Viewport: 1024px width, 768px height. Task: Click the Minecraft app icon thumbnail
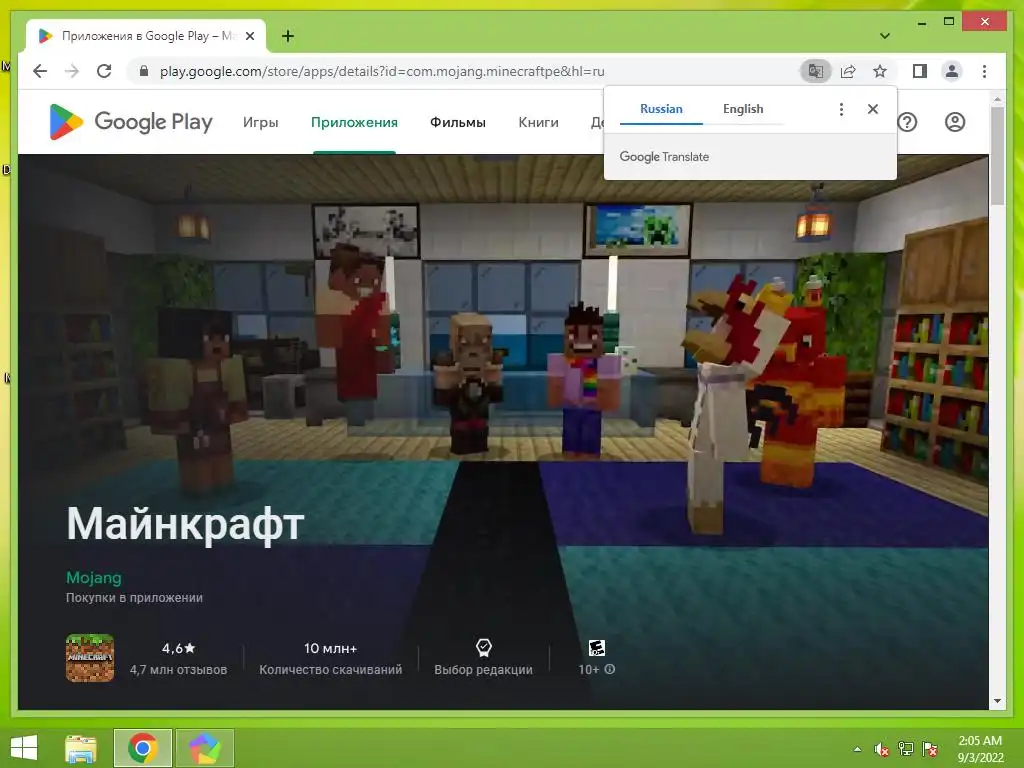(90, 658)
